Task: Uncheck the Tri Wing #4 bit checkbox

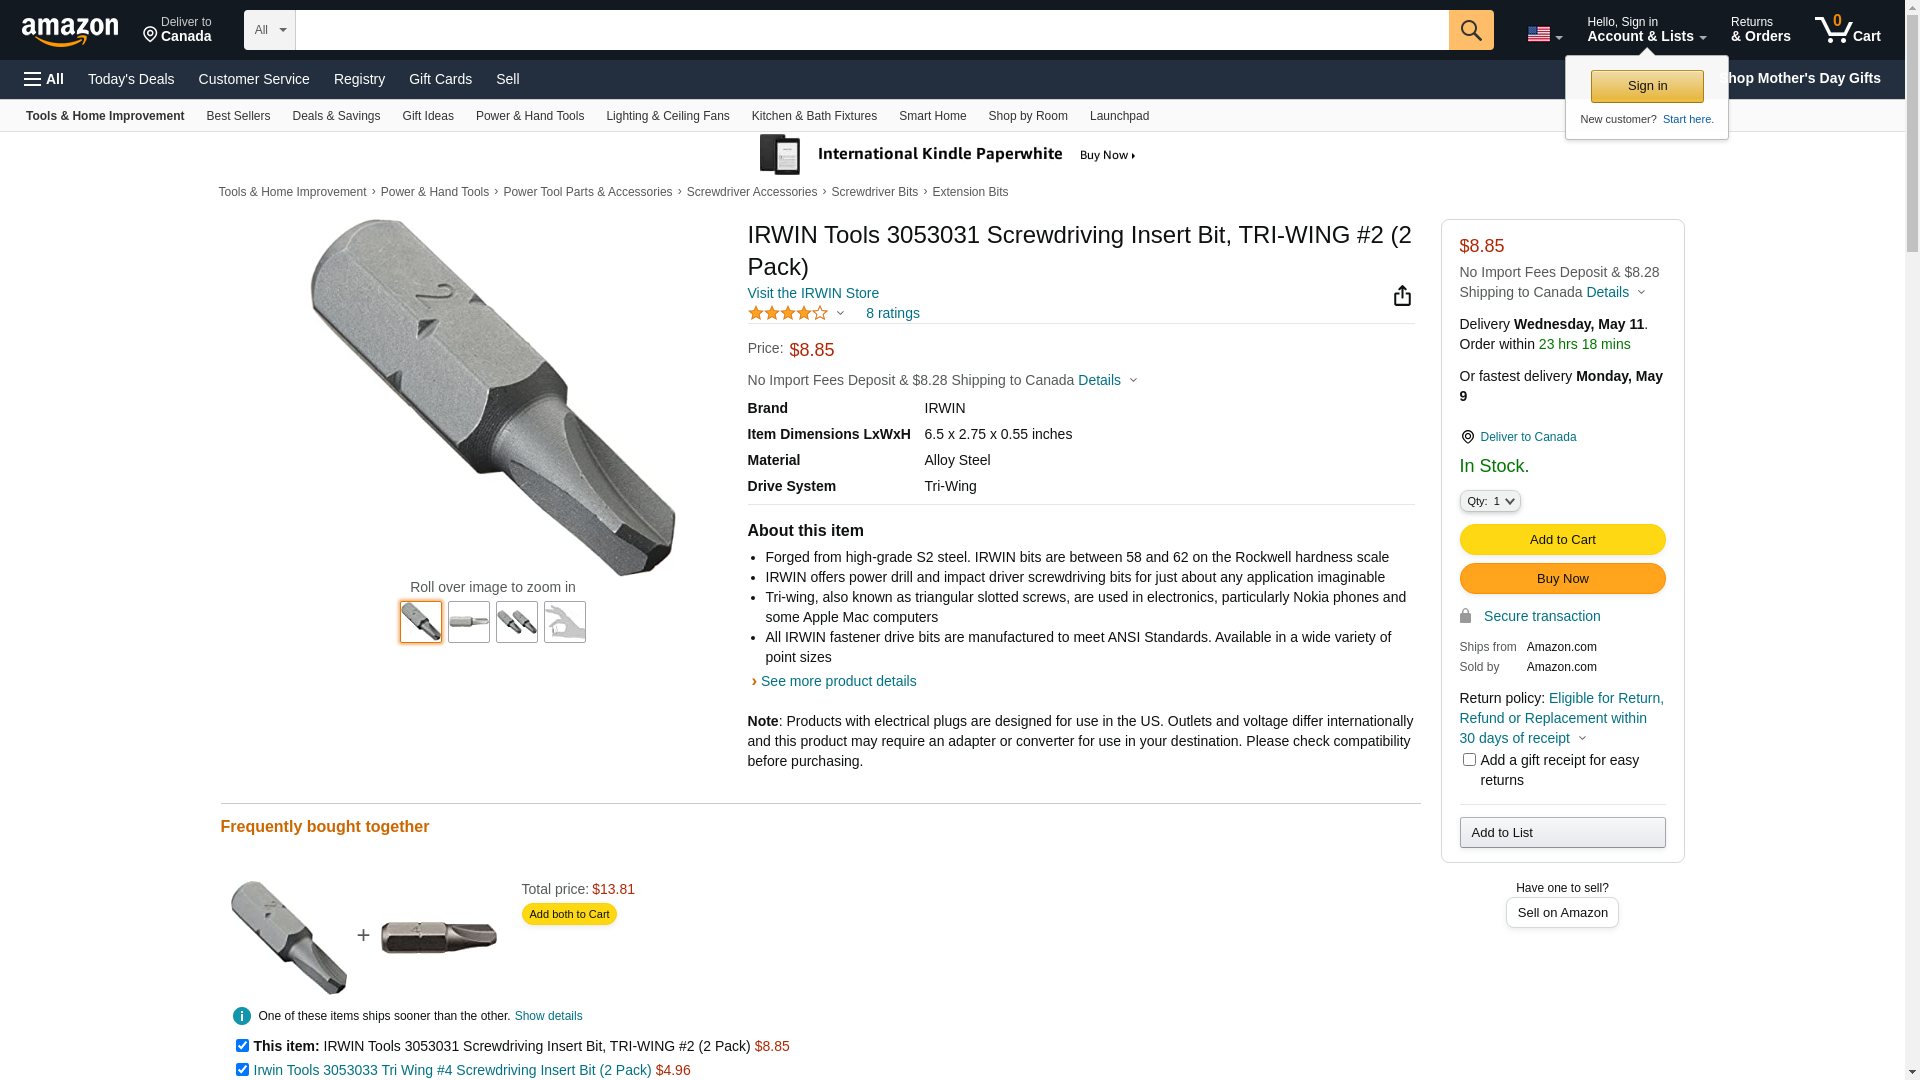Action: point(242,1070)
